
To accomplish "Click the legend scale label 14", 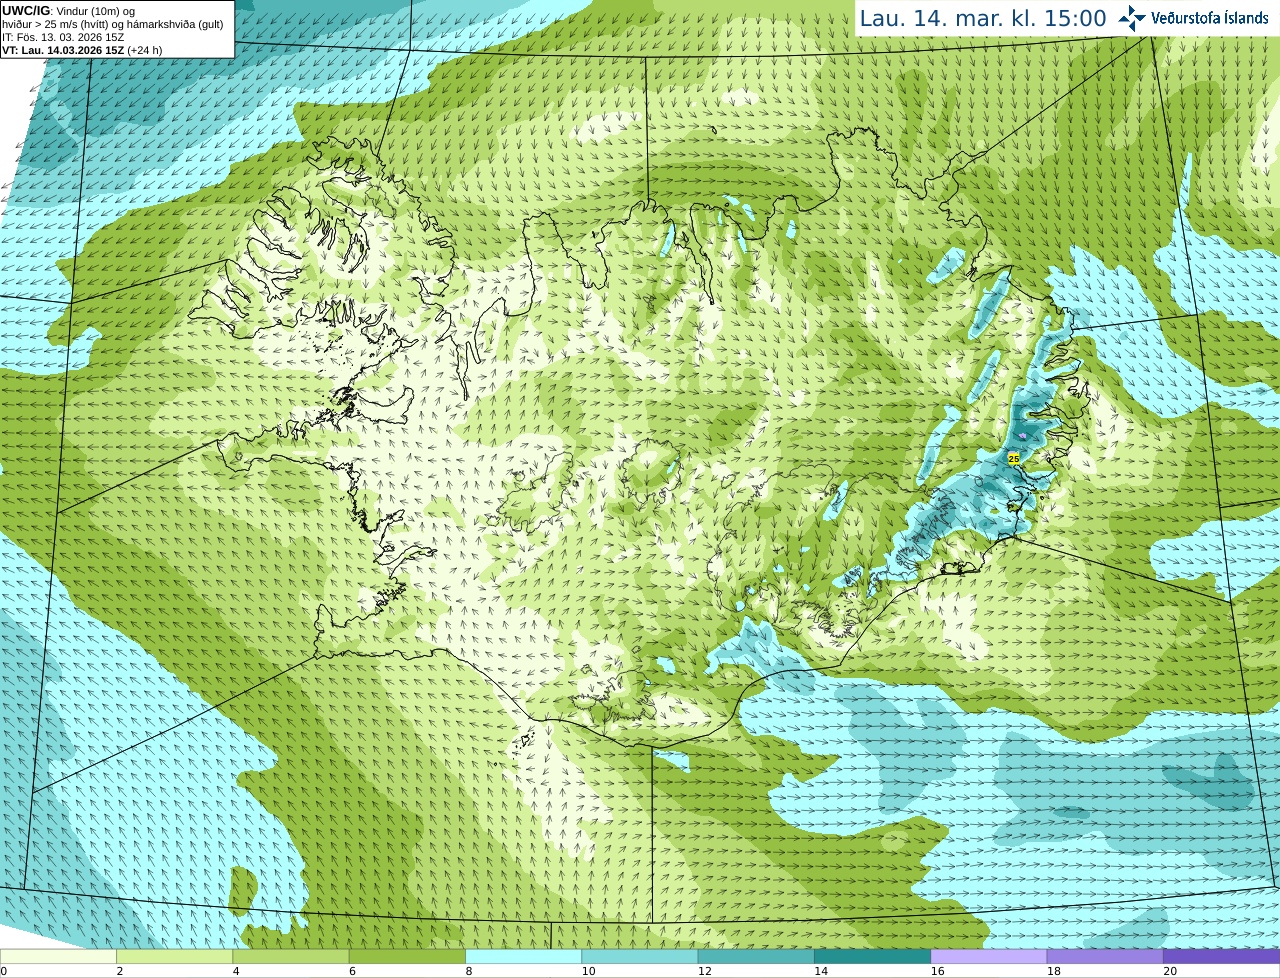I will tap(820, 971).
